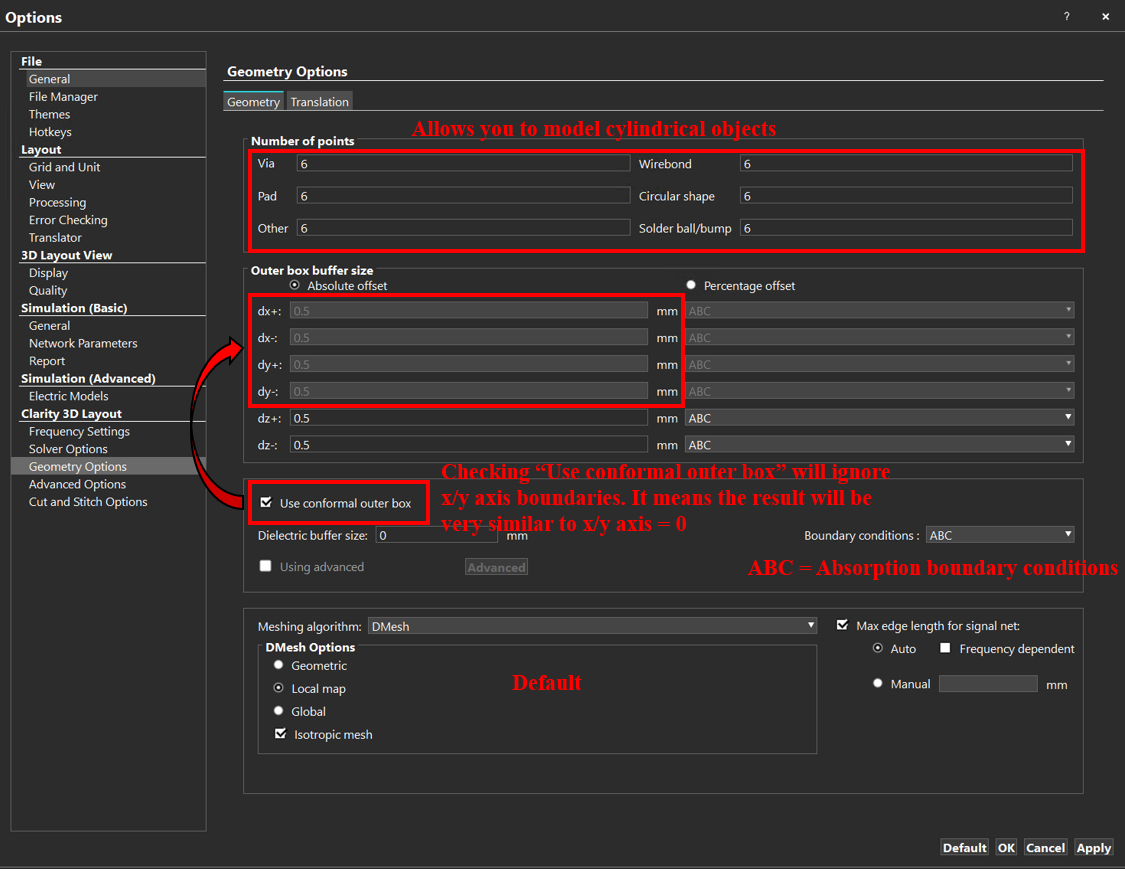
Task: Open Error Checking settings
Action: point(68,220)
